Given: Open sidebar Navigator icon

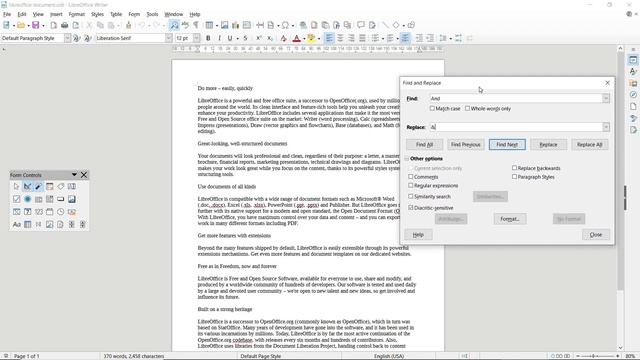Looking at the screenshot, I should [x=633, y=95].
